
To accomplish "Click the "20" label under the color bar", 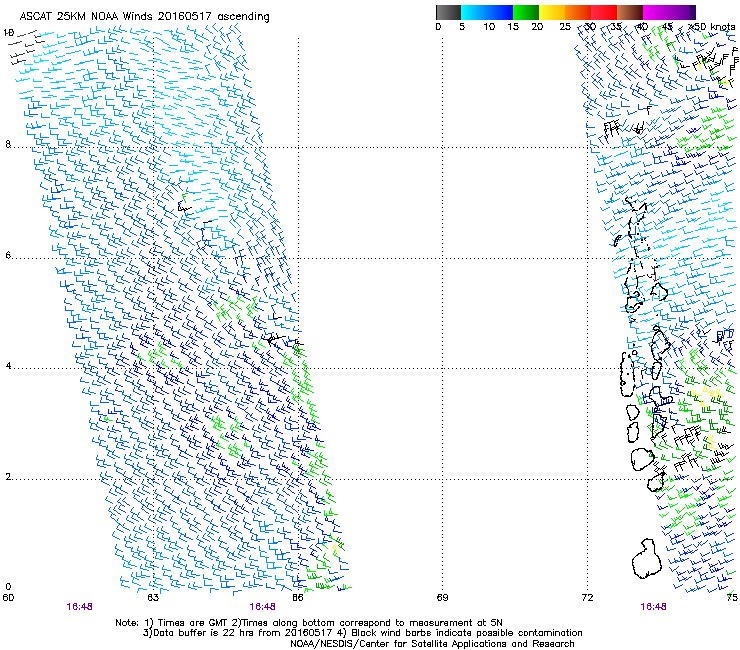I will point(537,26).
